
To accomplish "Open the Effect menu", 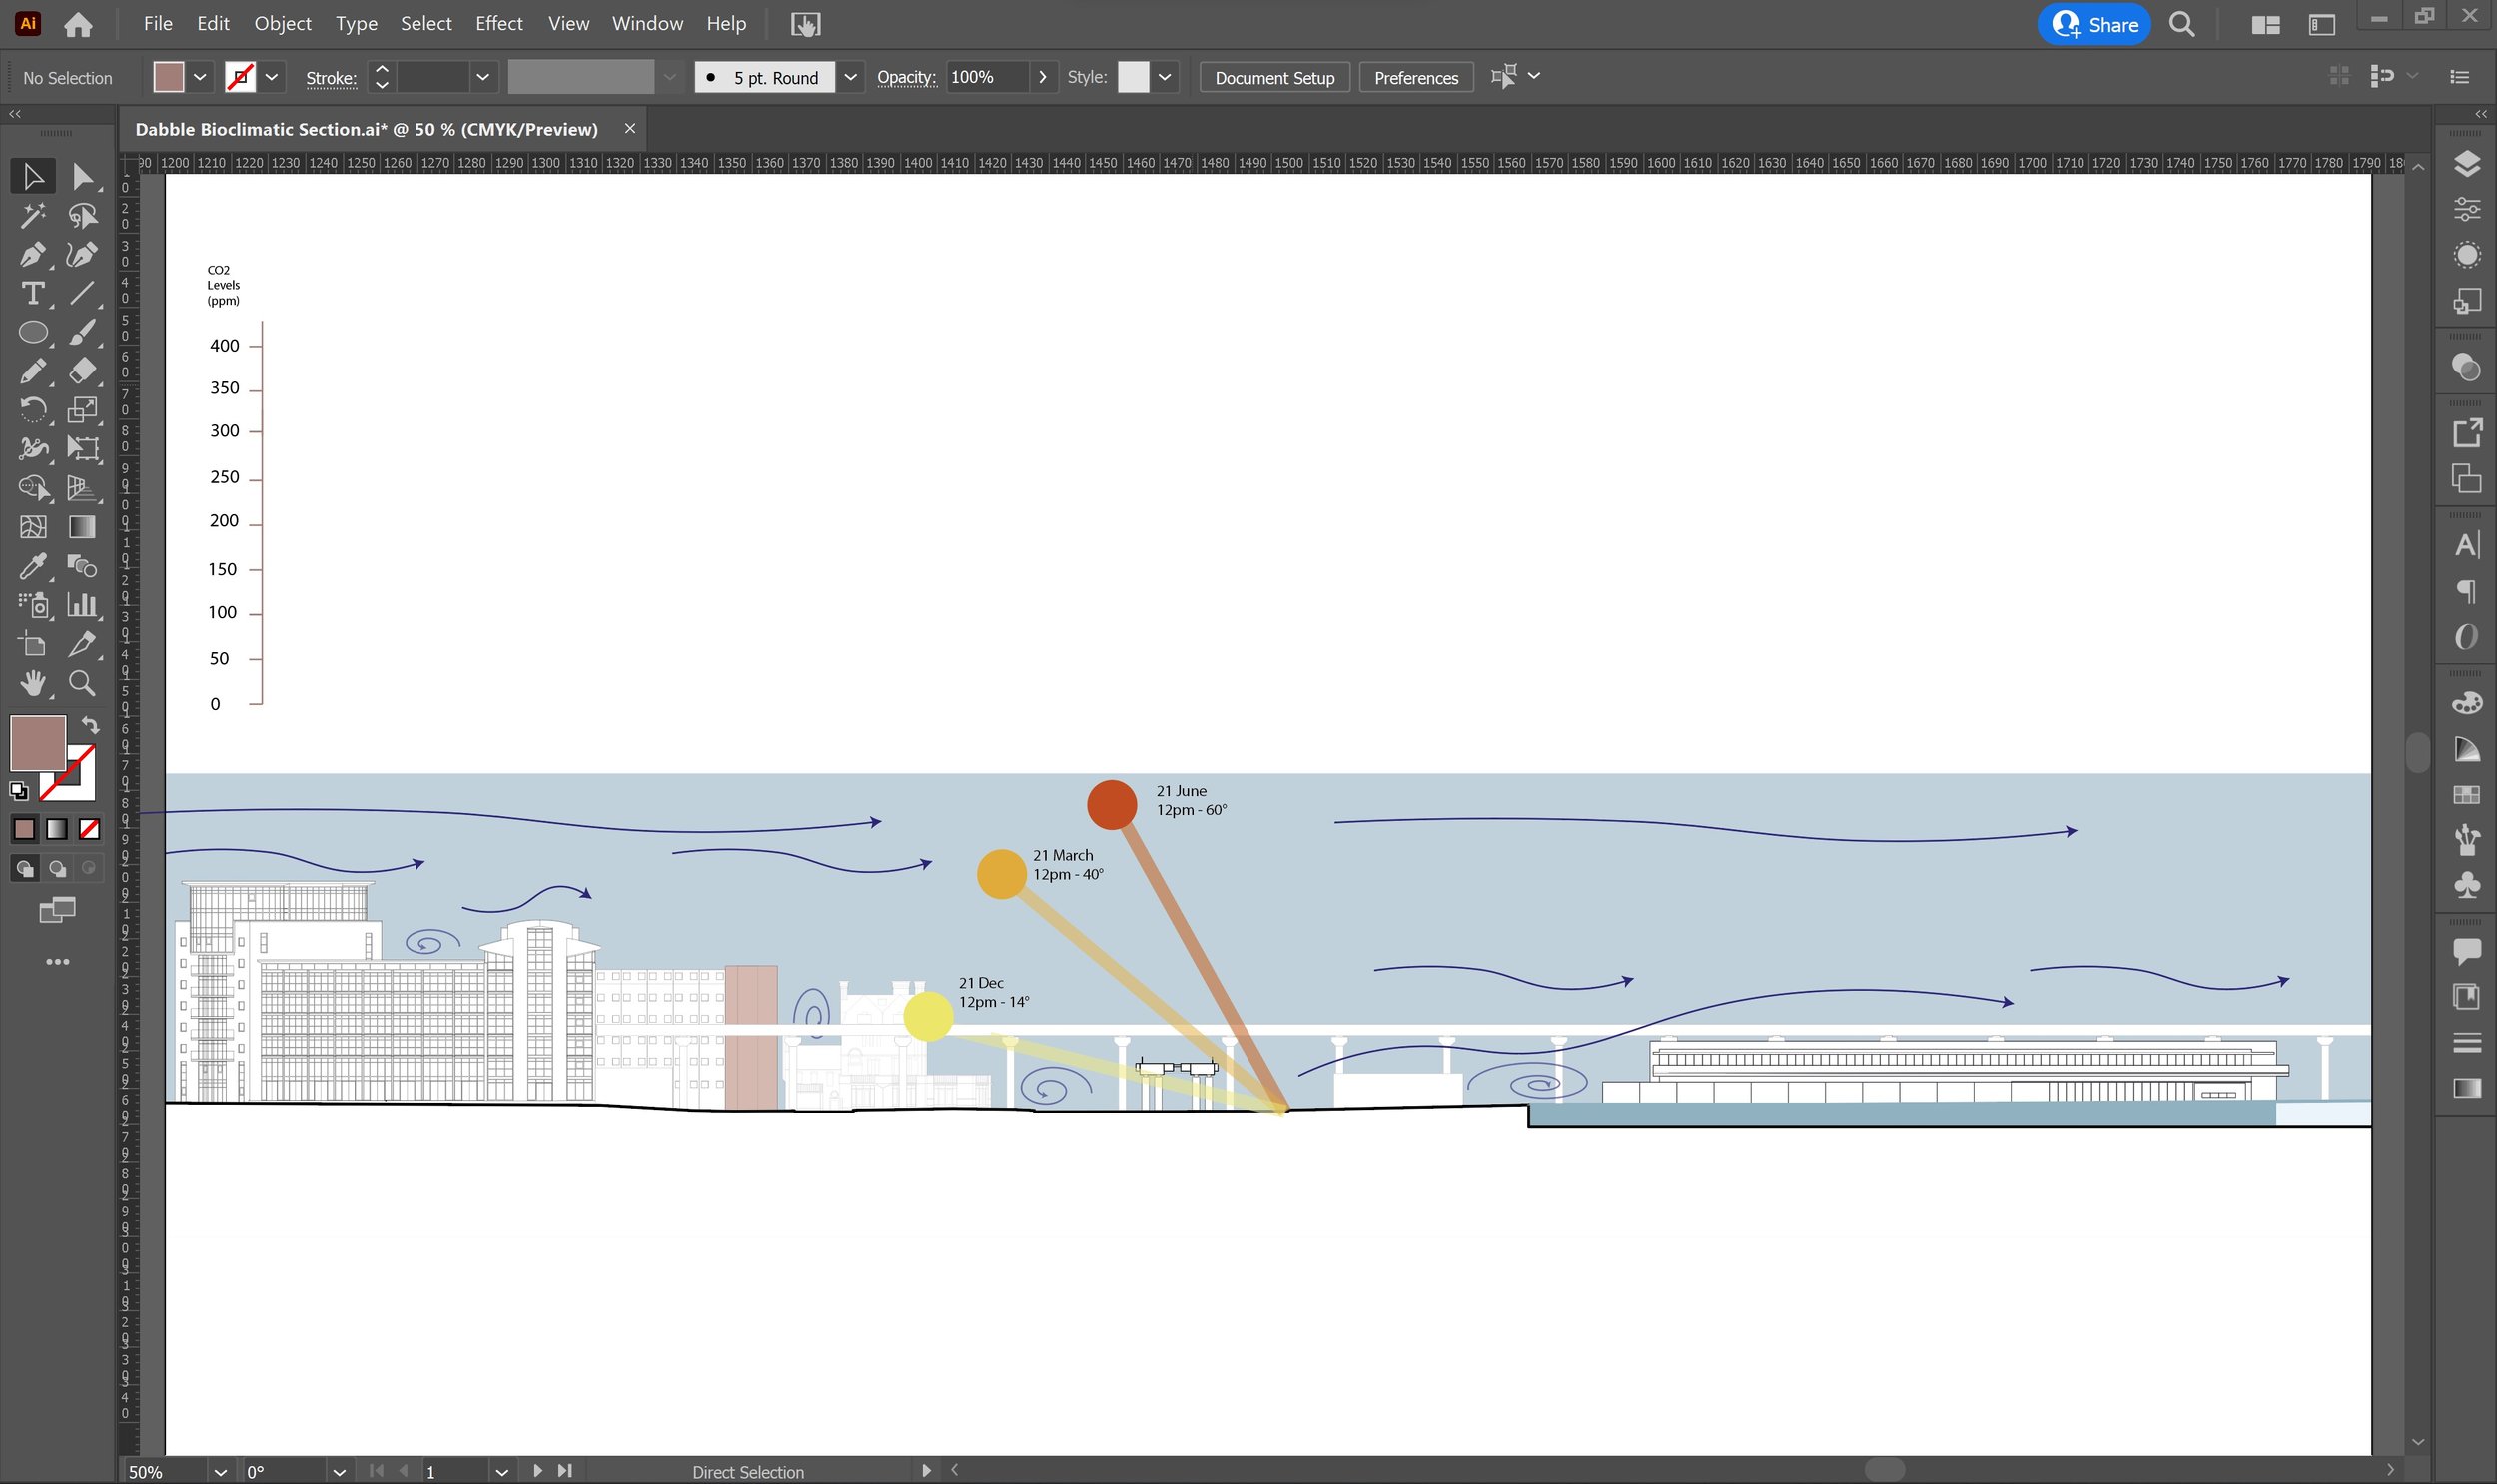I will point(499,23).
